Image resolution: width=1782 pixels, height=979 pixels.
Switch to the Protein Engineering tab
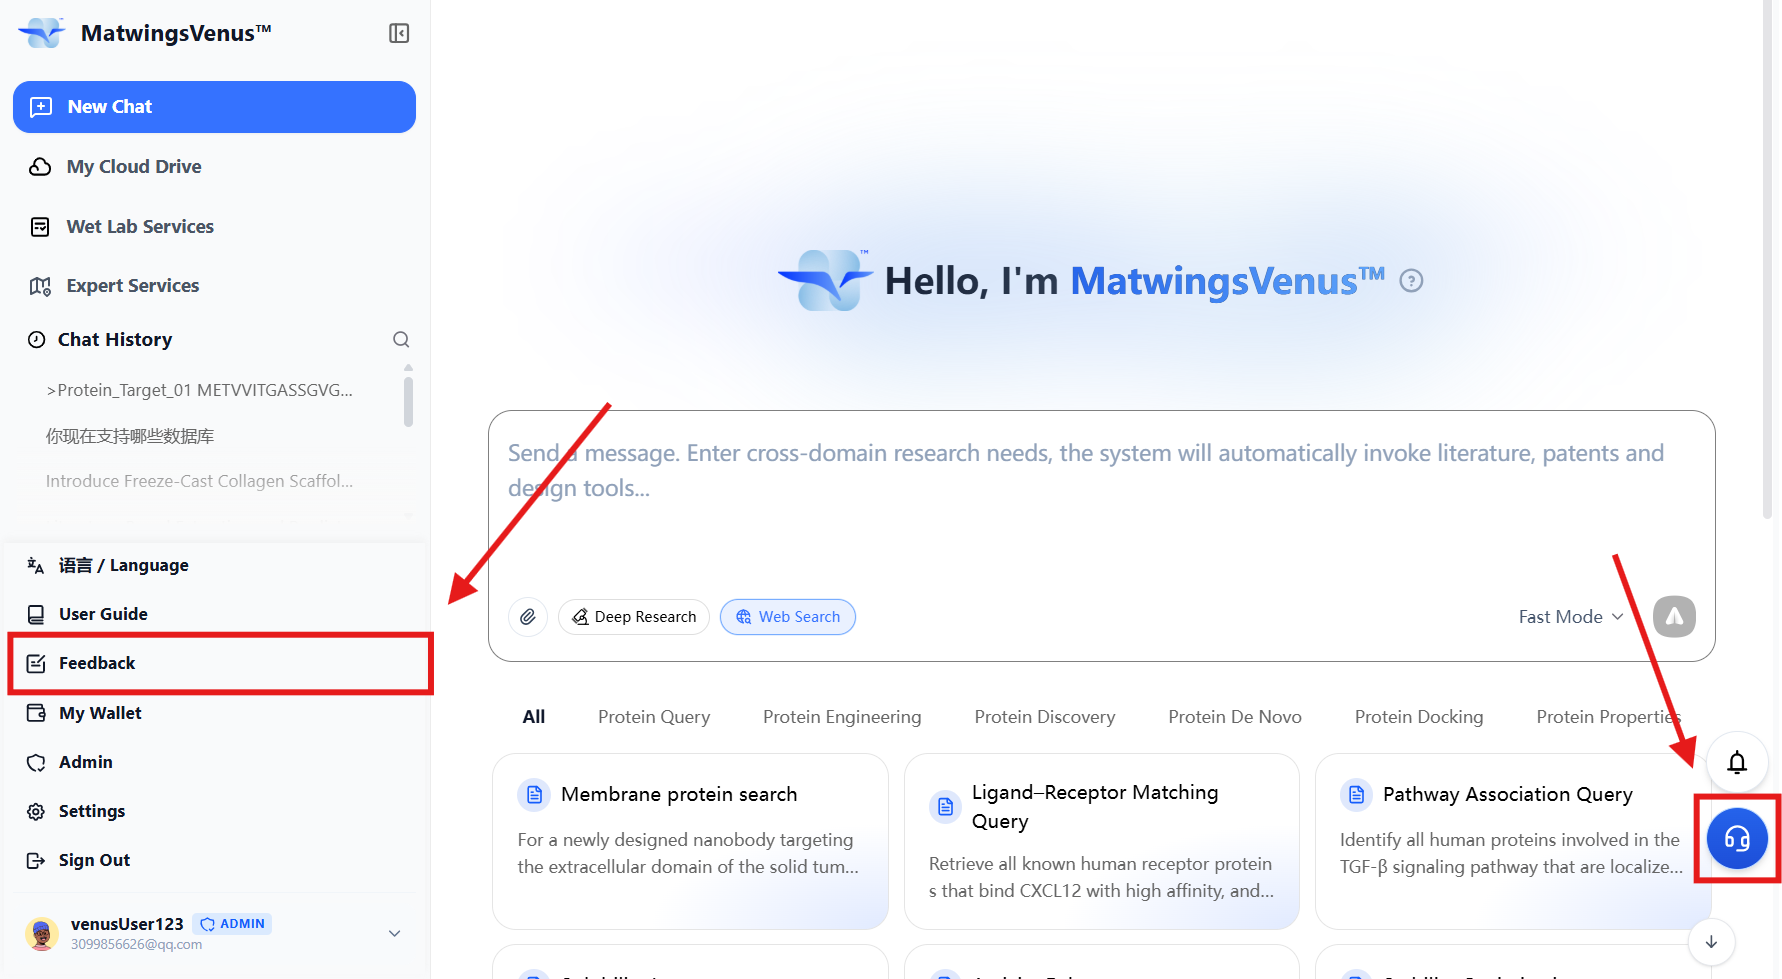(842, 717)
